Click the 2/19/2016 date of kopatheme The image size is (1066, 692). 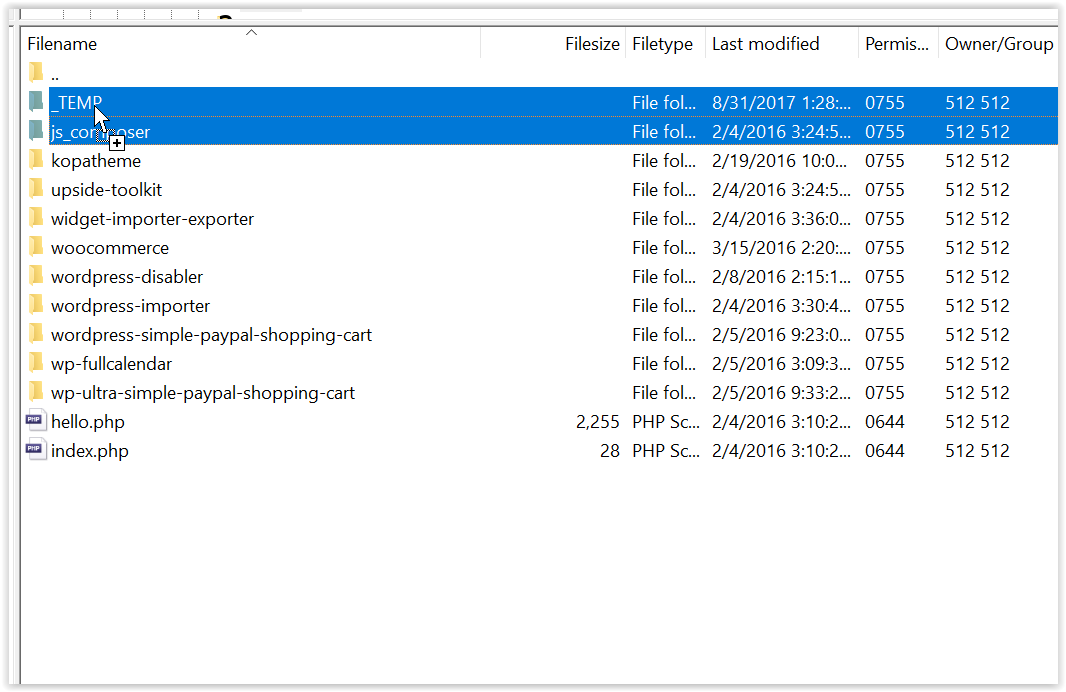click(x=779, y=161)
